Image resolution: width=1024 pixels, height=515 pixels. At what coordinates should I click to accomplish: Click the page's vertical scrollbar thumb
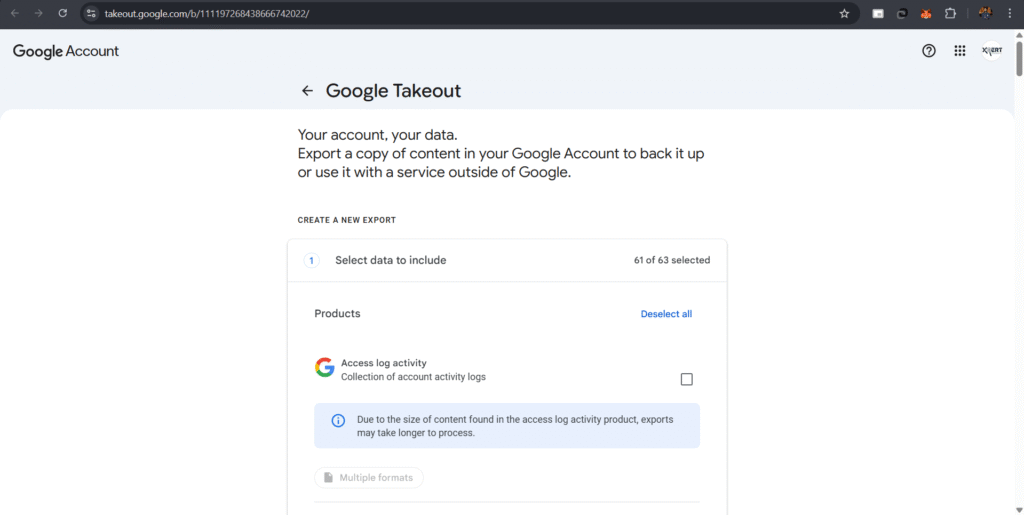coord(1018,60)
